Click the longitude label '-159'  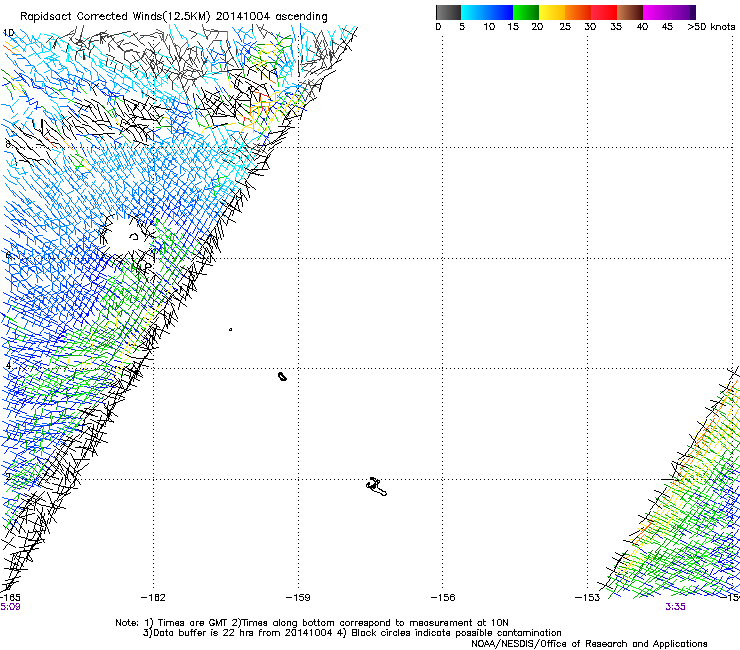pos(298,598)
